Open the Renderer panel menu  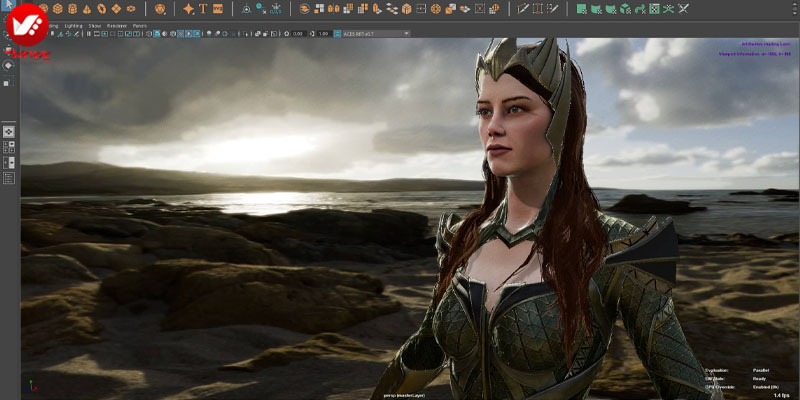coord(117,26)
